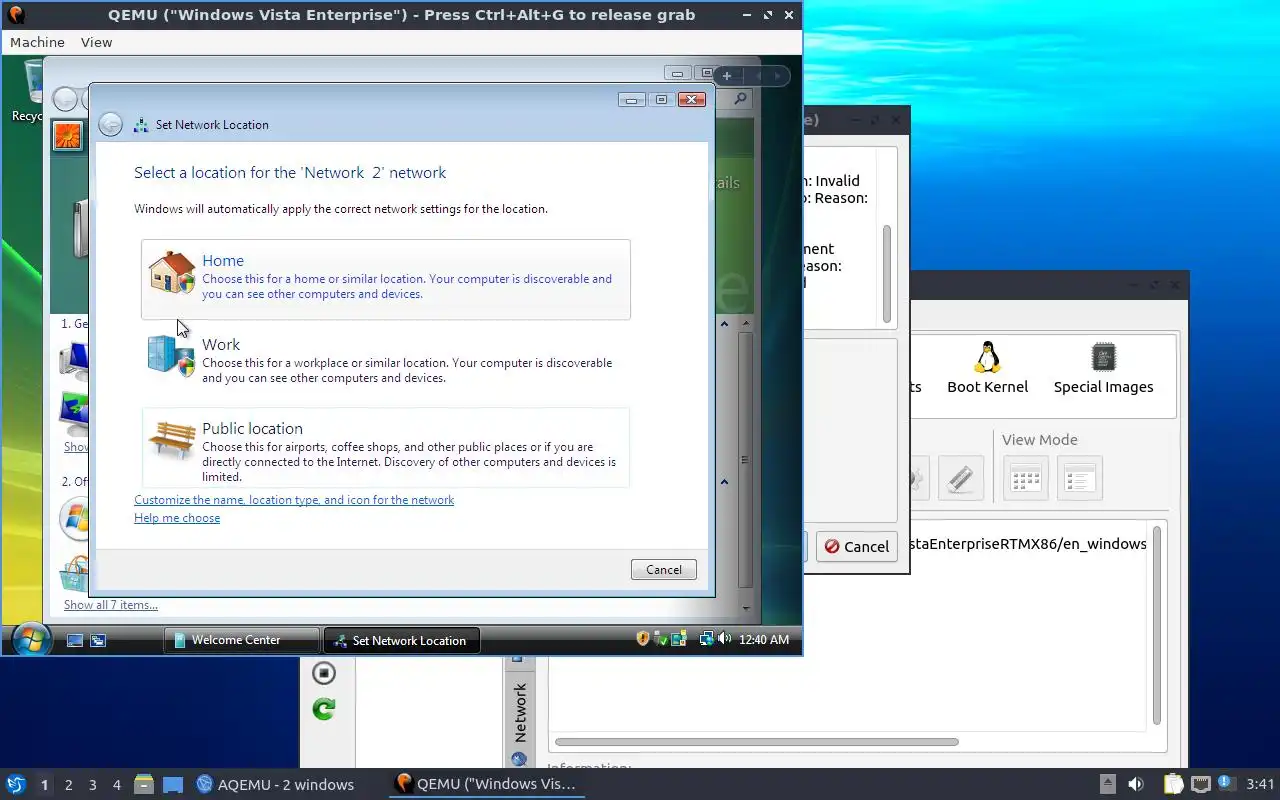
Task: Click the host clock showing 3:41
Action: [1261, 784]
